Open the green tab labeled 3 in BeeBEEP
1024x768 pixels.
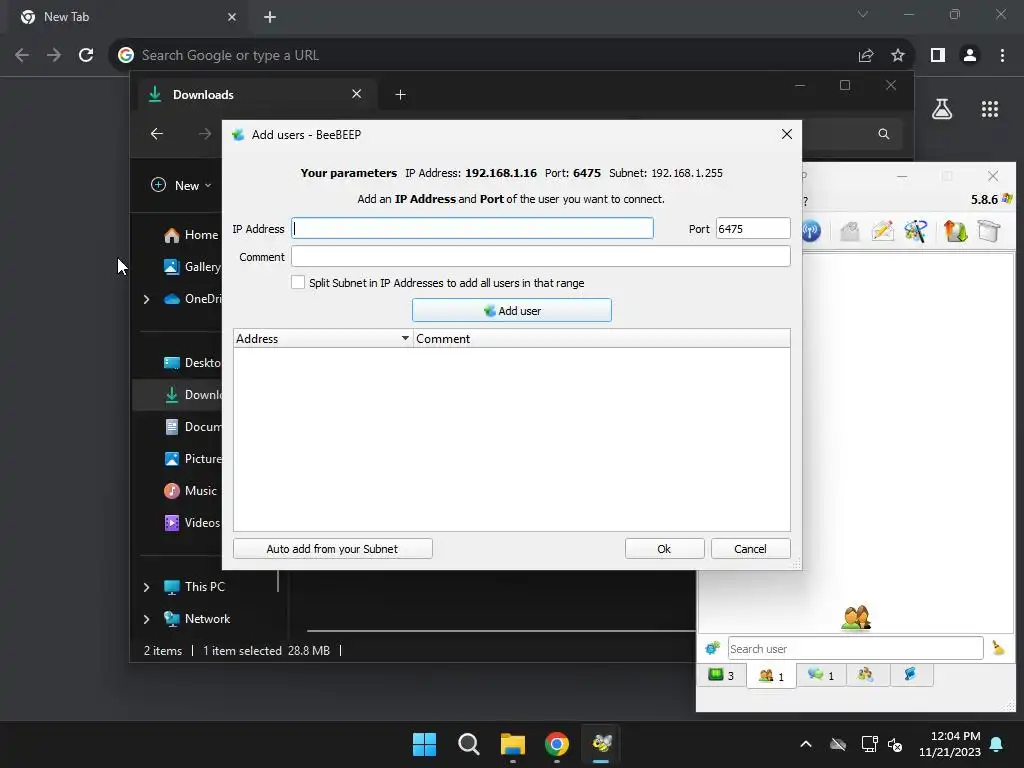coord(722,675)
